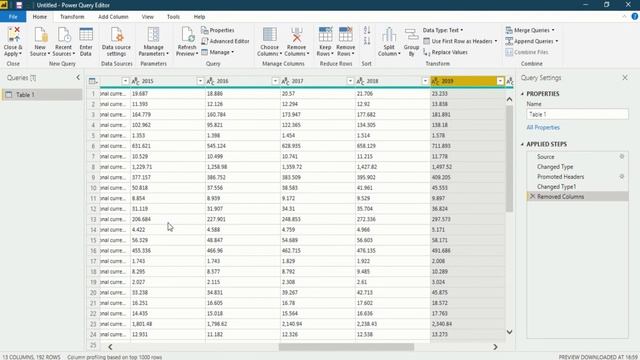This screenshot has height=360, width=640.
Task: Delete the Removed Columns step
Action: point(532,196)
